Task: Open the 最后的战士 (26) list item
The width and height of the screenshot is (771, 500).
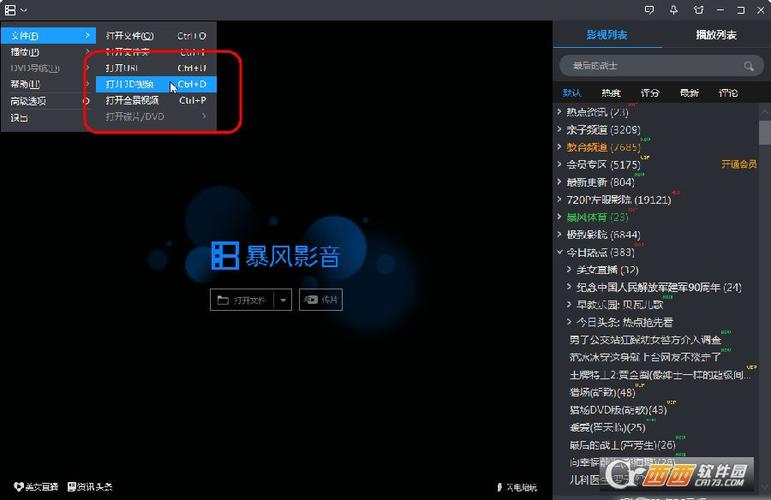Action: pos(623,445)
